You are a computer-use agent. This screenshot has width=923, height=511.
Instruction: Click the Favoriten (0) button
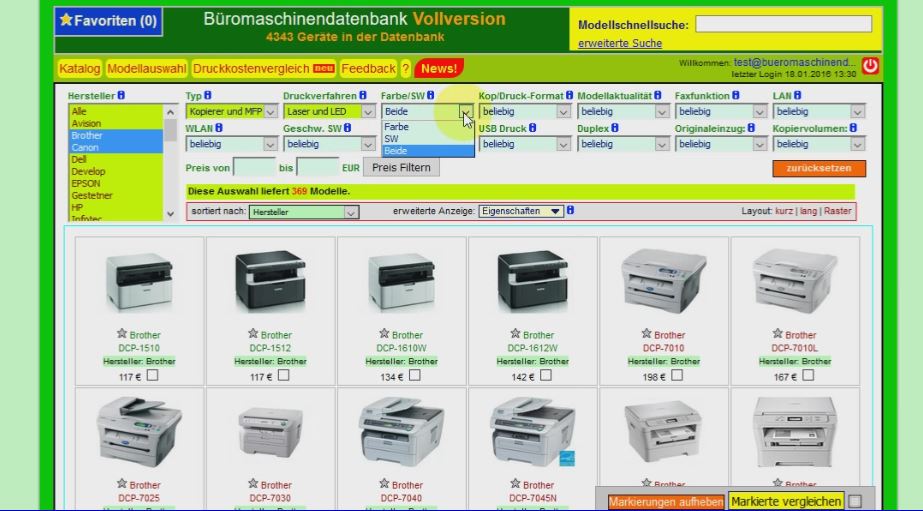(x=108, y=21)
